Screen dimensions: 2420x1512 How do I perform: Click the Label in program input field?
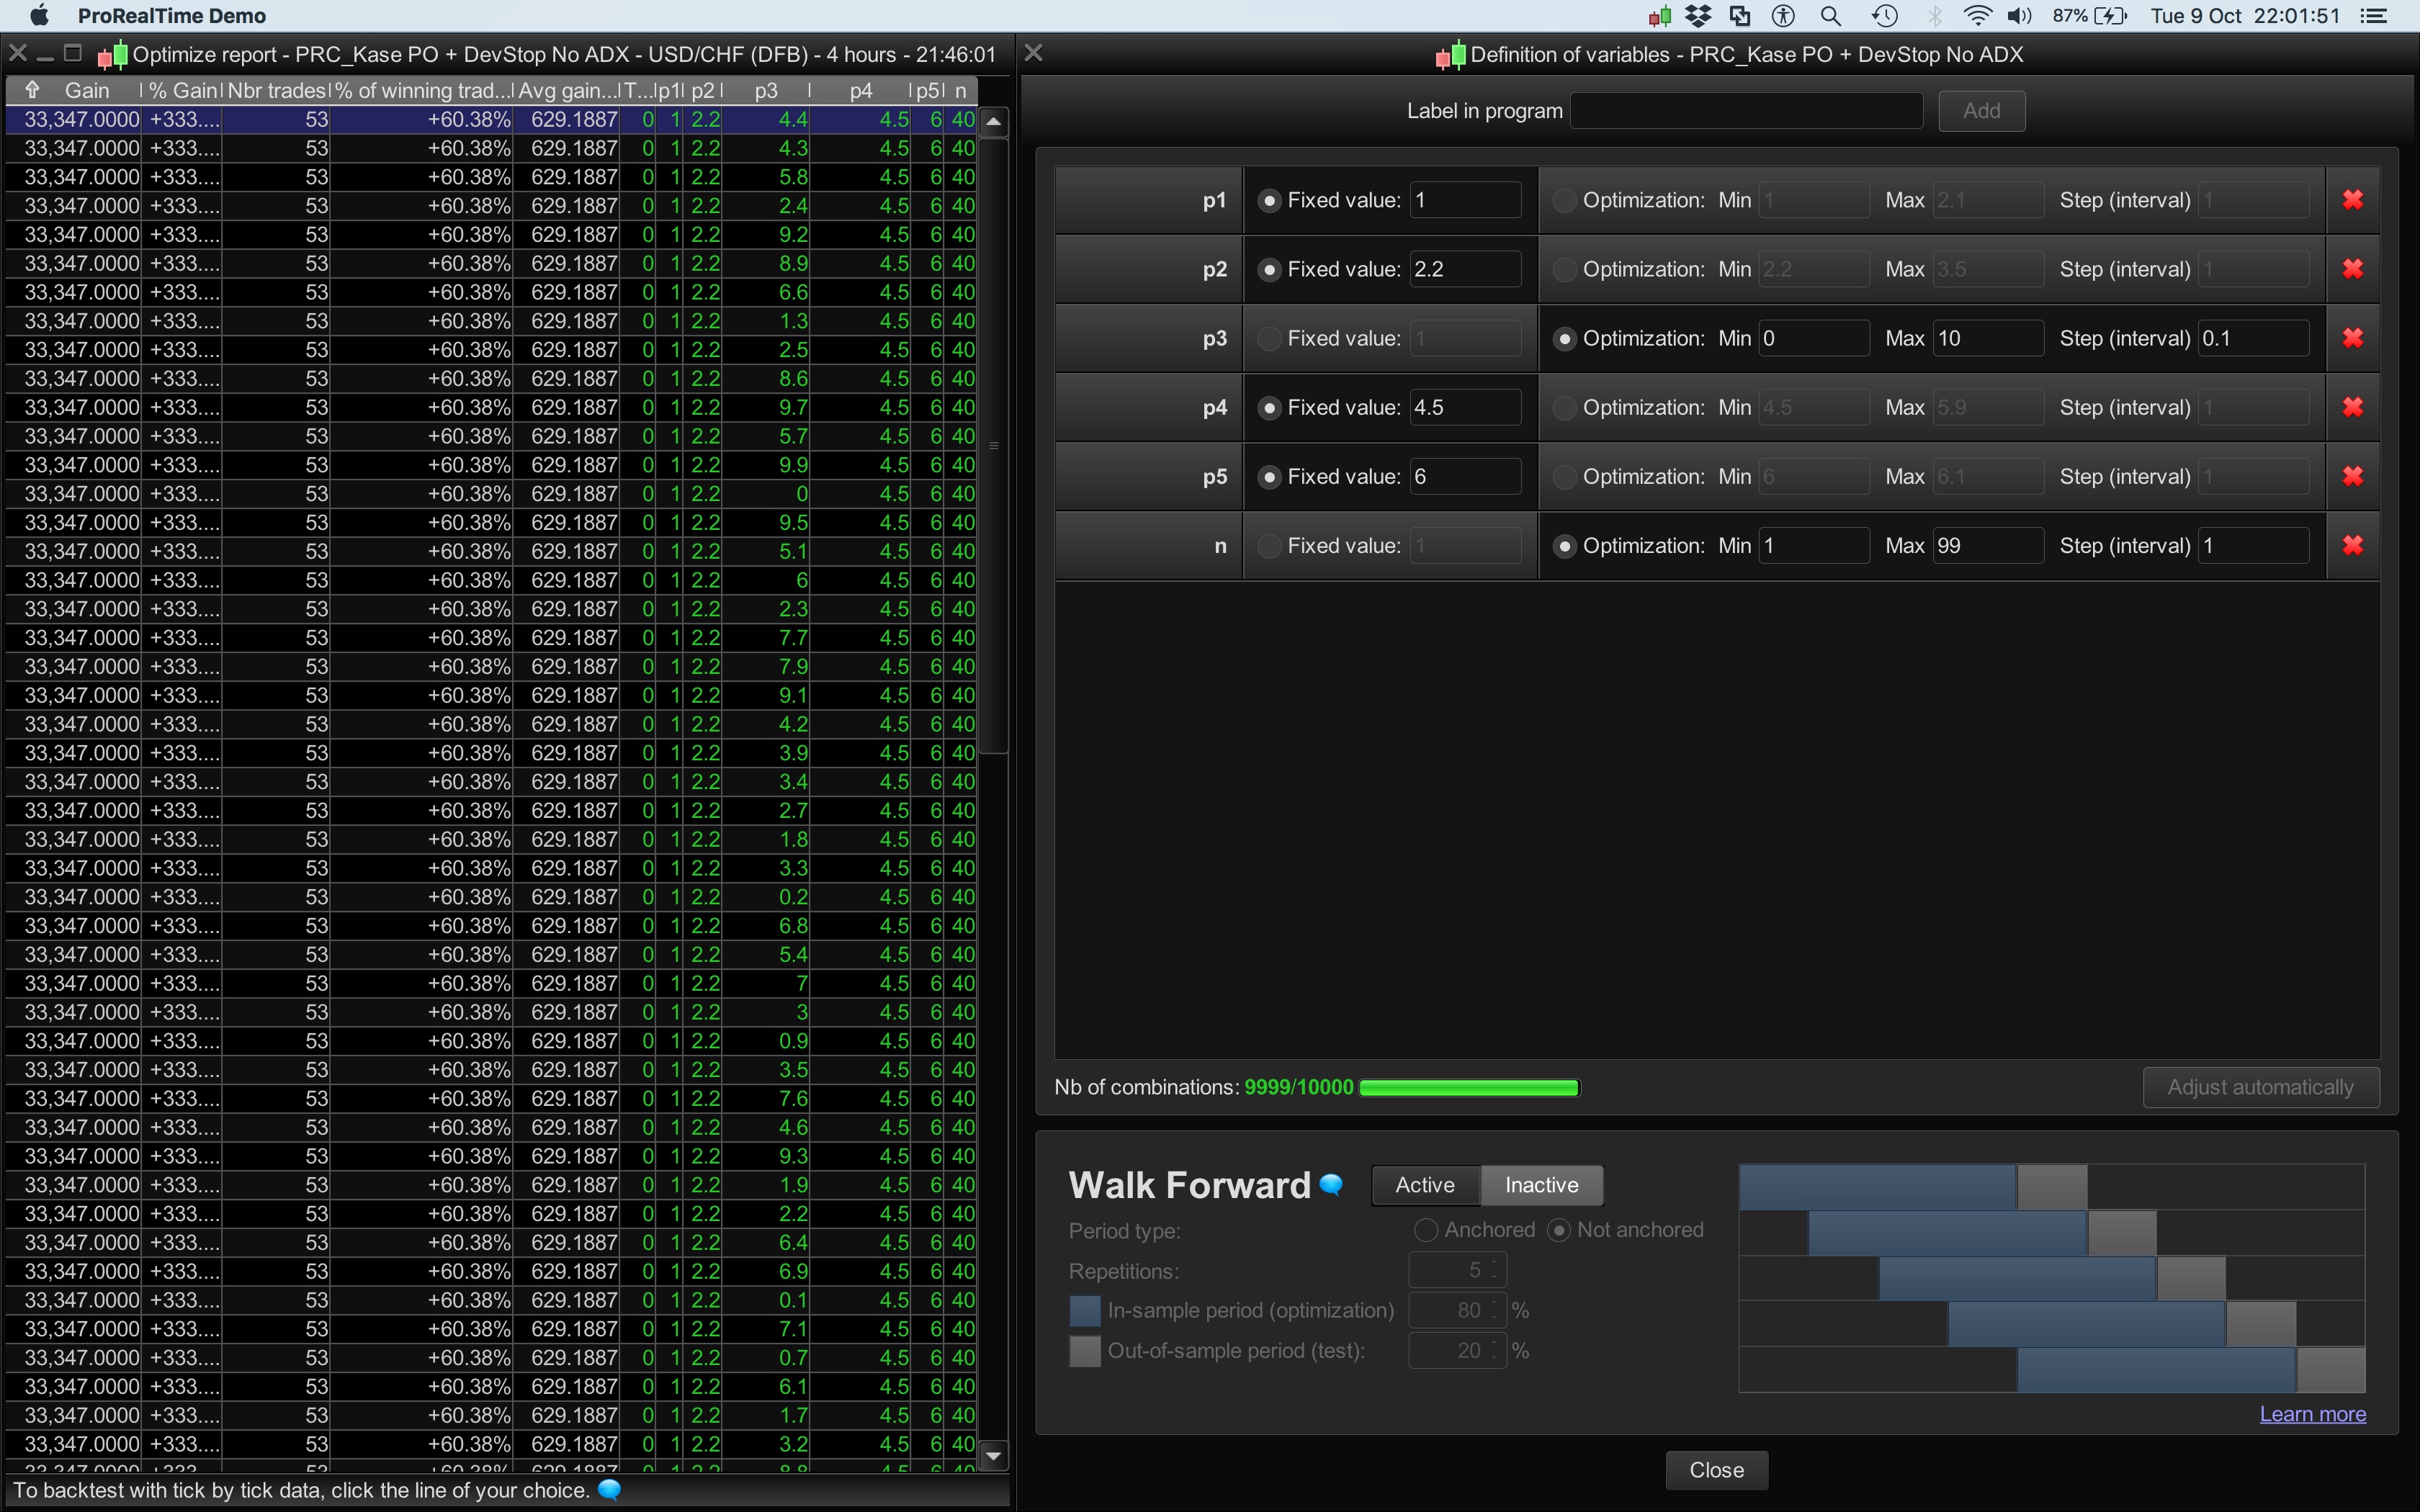click(1746, 111)
